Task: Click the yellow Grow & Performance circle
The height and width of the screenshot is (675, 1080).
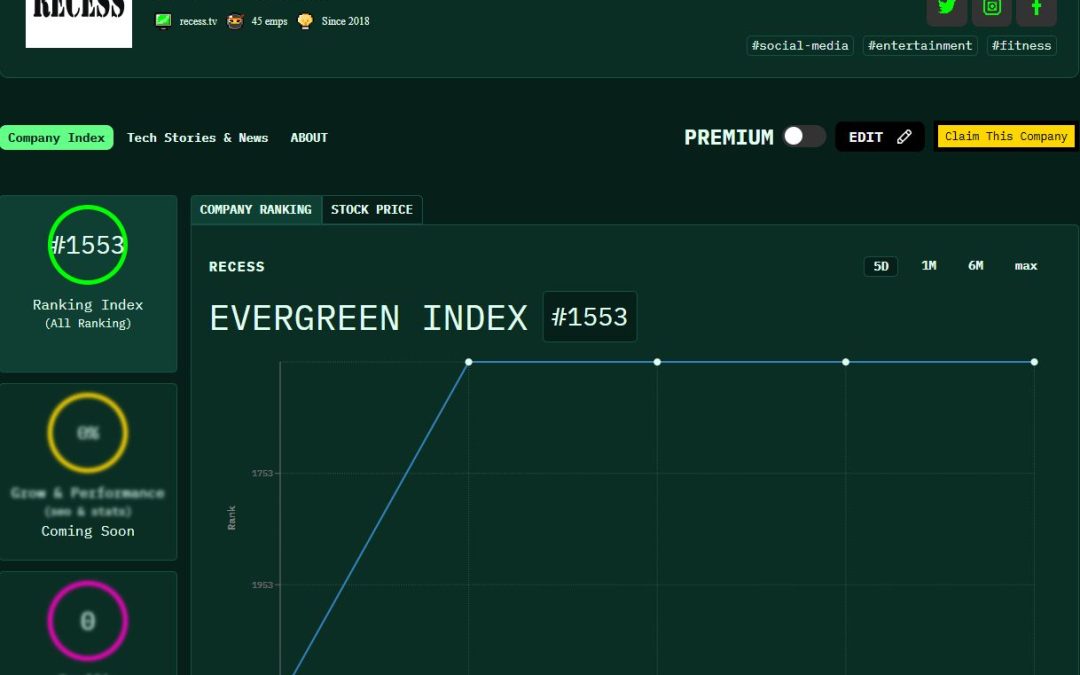Action: pos(87,433)
